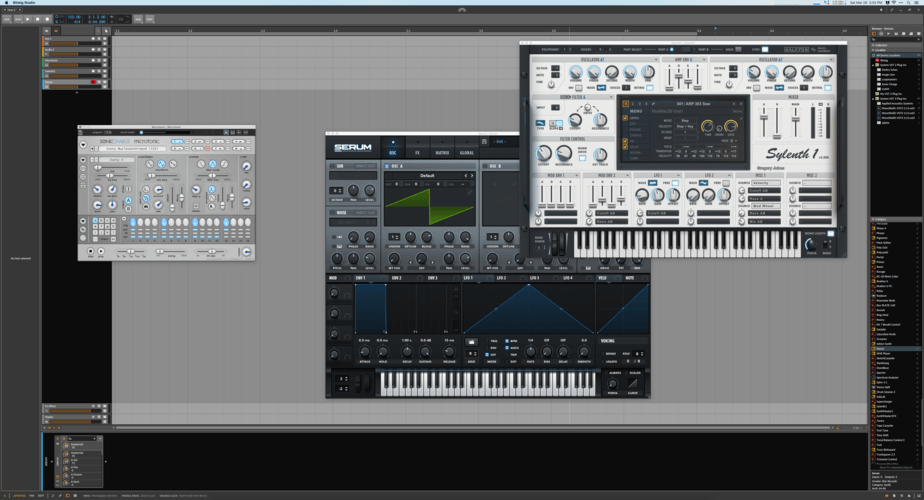924x500 pixels.
Task: Click the Sylenth1 filter type icon
Action: pos(540,123)
